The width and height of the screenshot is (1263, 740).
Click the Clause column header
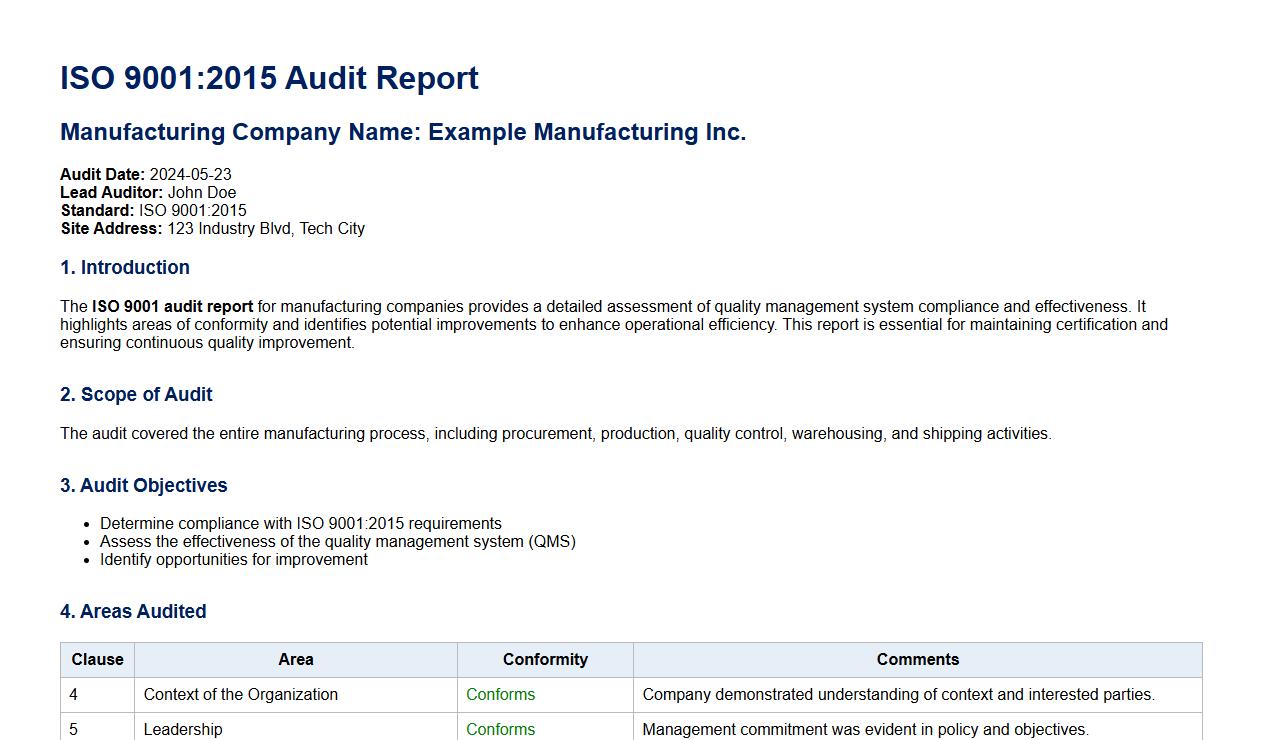tap(97, 660)
